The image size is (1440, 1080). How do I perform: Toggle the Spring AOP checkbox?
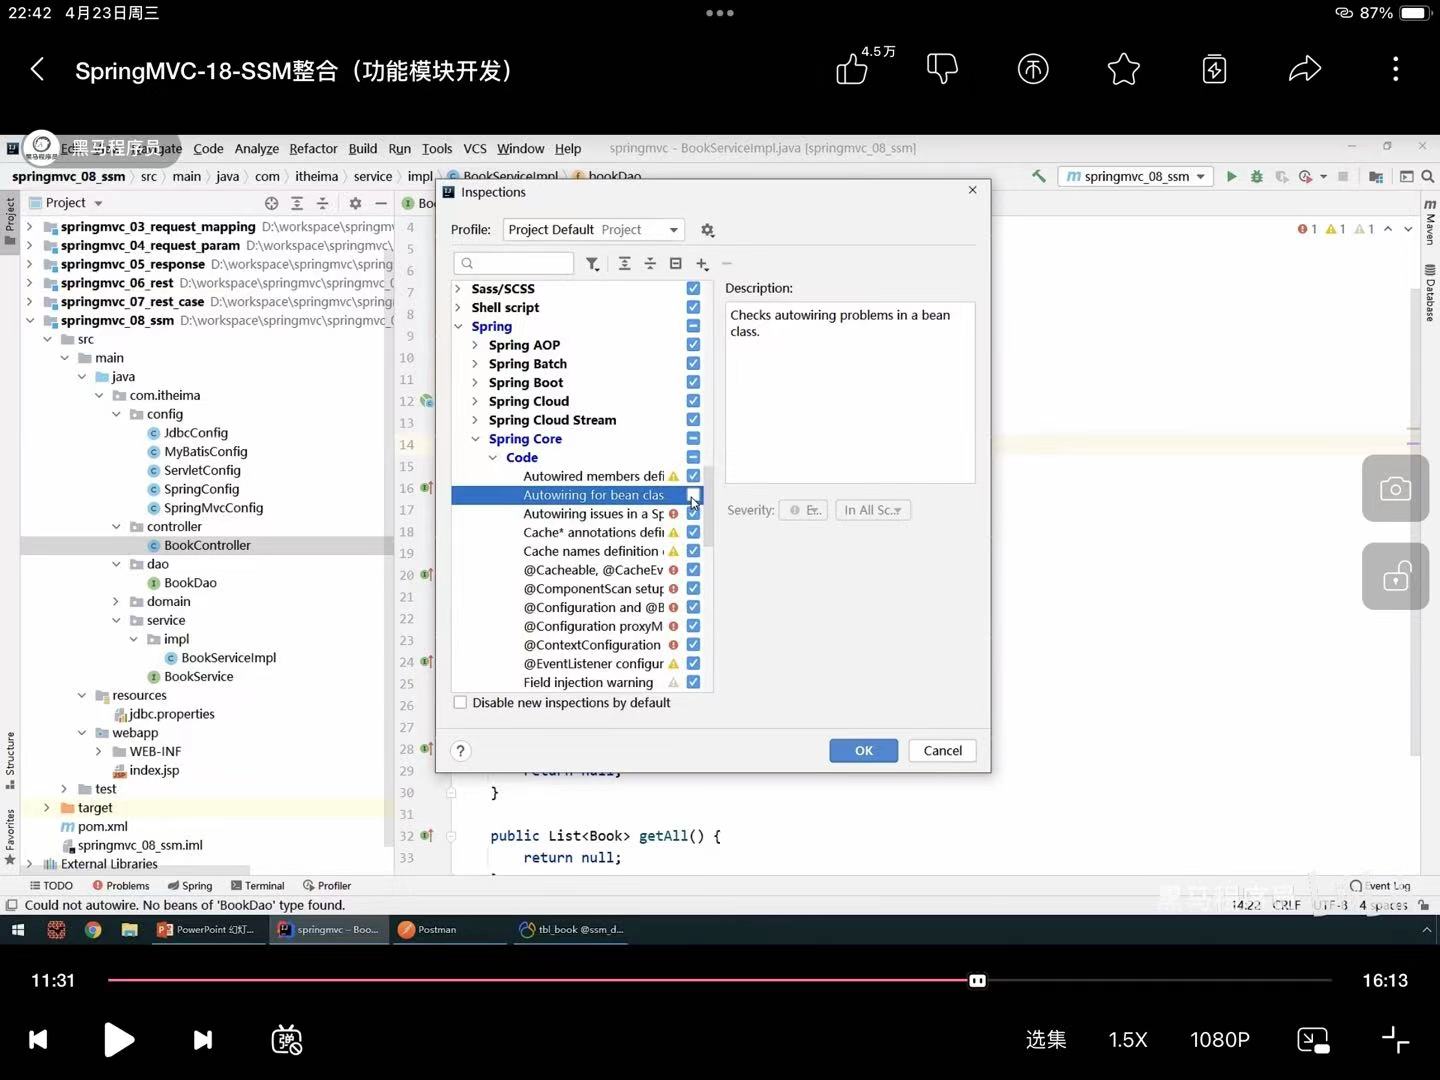tap(693, 344)
